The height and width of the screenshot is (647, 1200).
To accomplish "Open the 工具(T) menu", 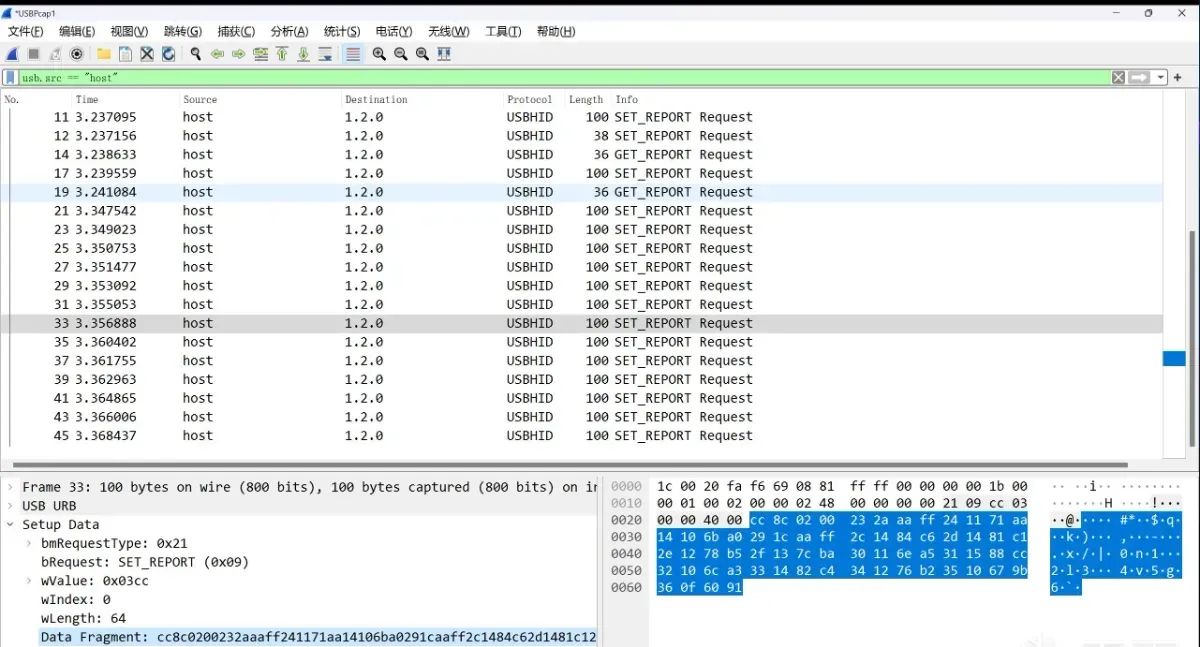I will point(503,32).
